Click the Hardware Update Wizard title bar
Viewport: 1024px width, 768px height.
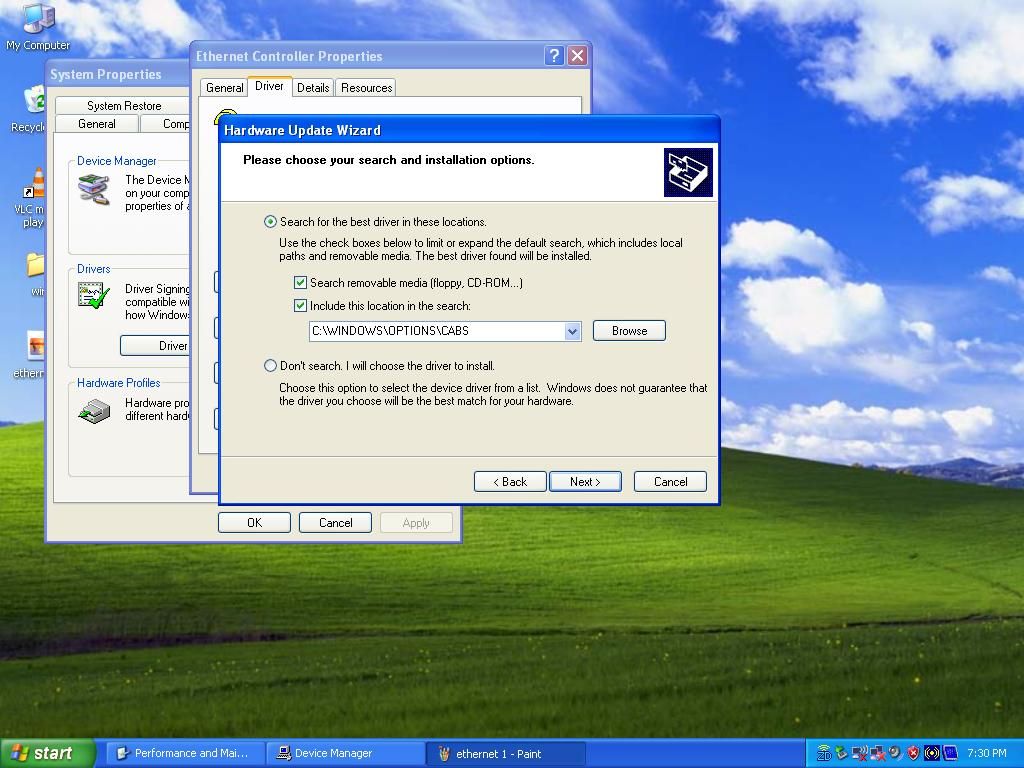[469, 130]
